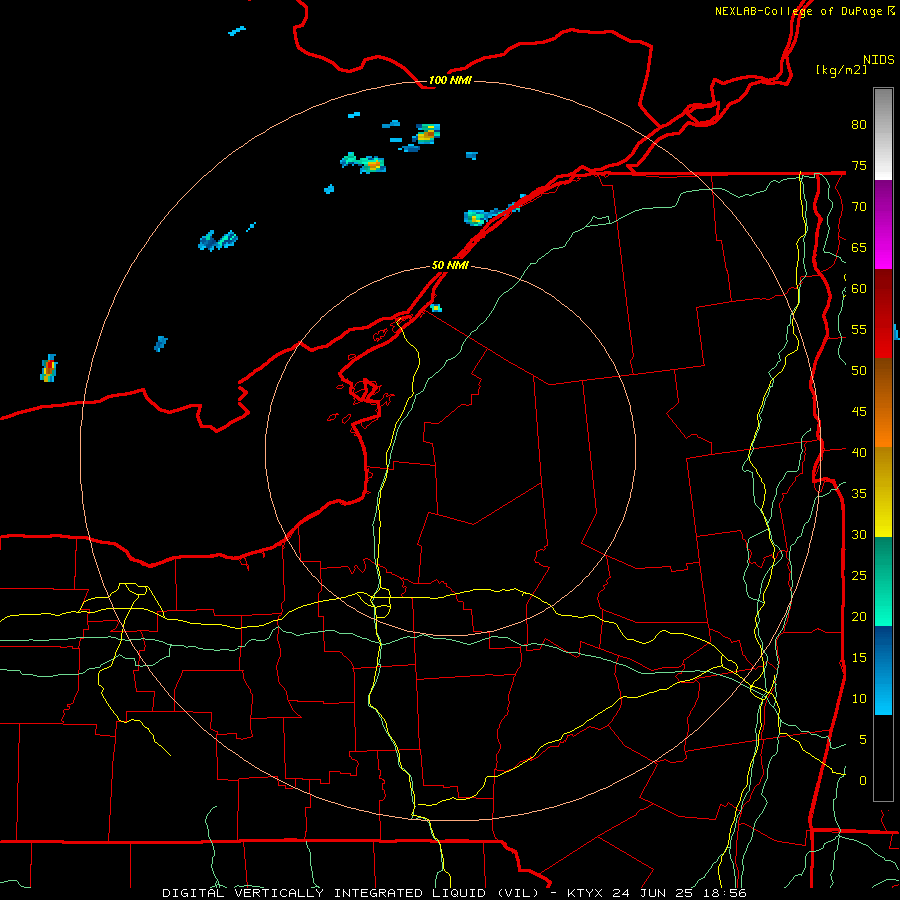Click the 50 value on the color scale

click(859, 370)
